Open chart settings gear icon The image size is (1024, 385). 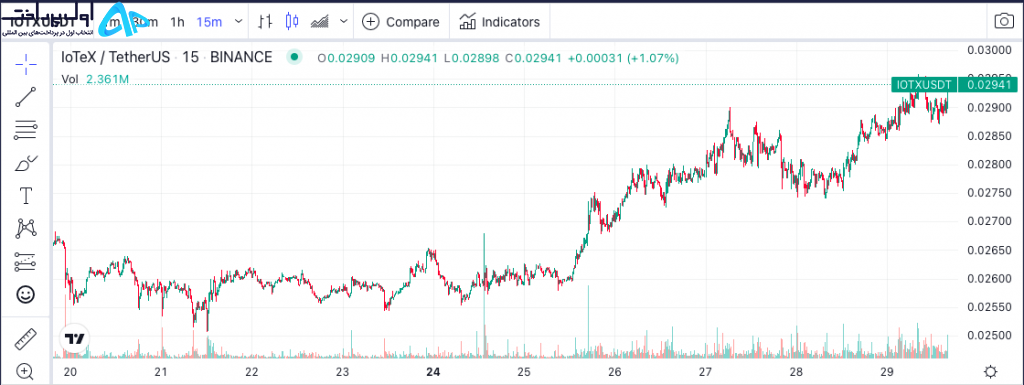[x=991, y=372]
